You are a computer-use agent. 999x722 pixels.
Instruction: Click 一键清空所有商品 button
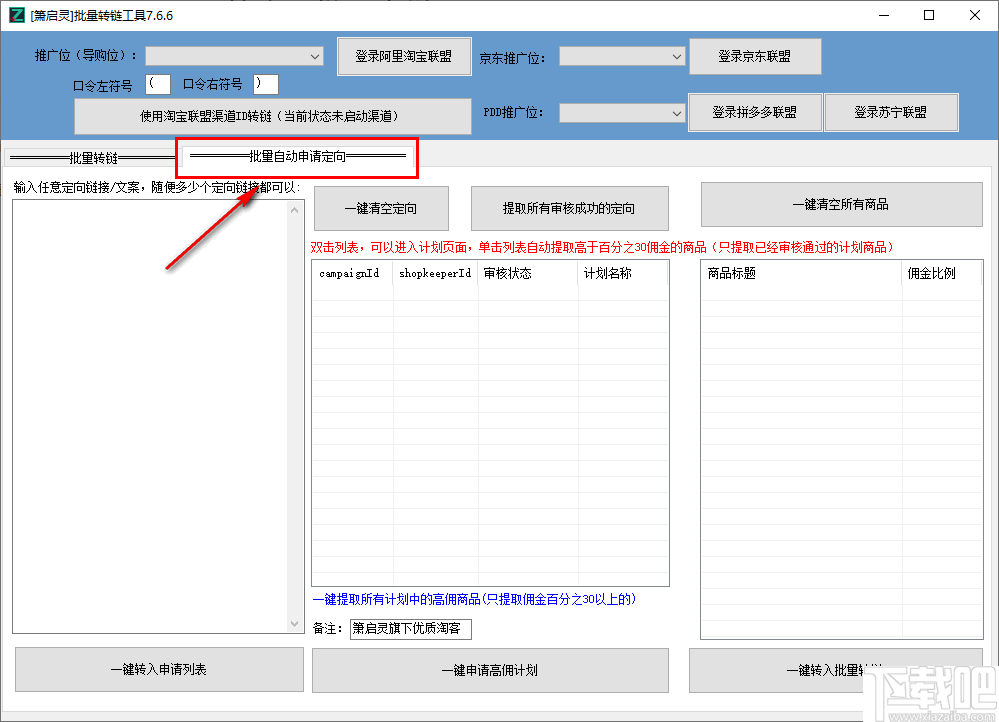[x=841, y=204]
